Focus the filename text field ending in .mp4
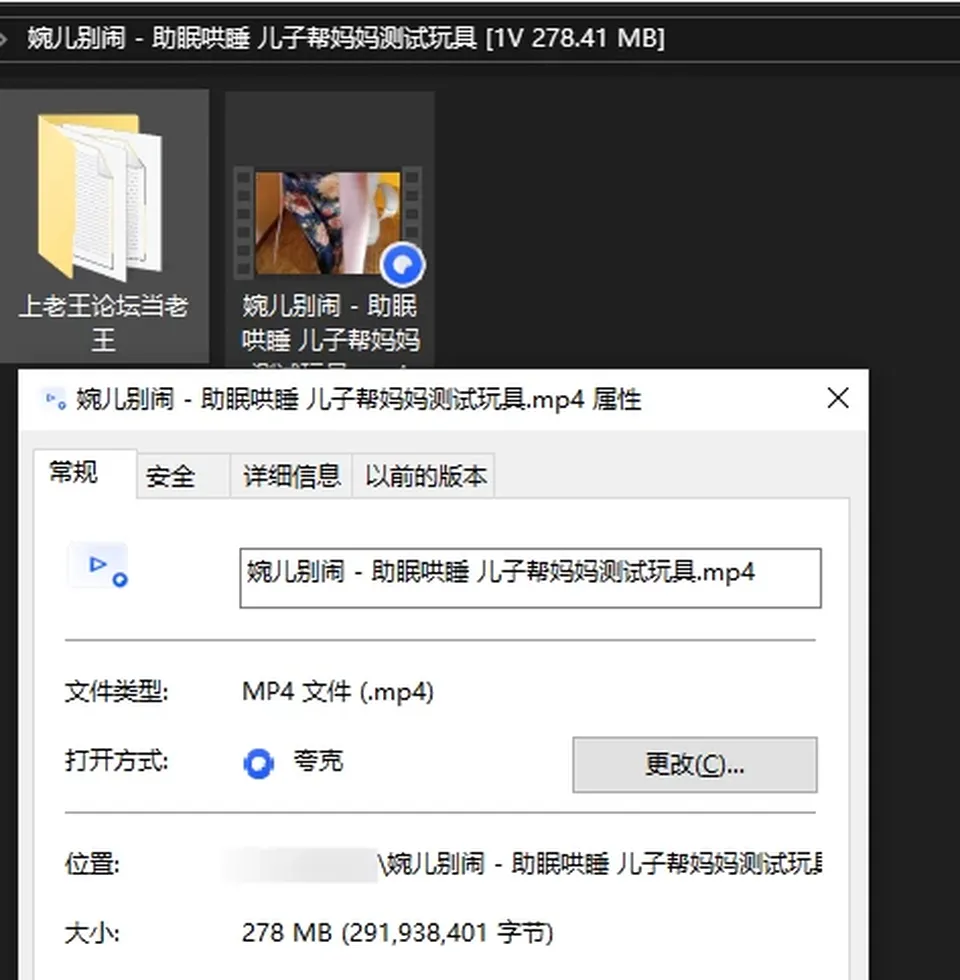This screenshot has height=980, width=960. [x=530, y=578]
